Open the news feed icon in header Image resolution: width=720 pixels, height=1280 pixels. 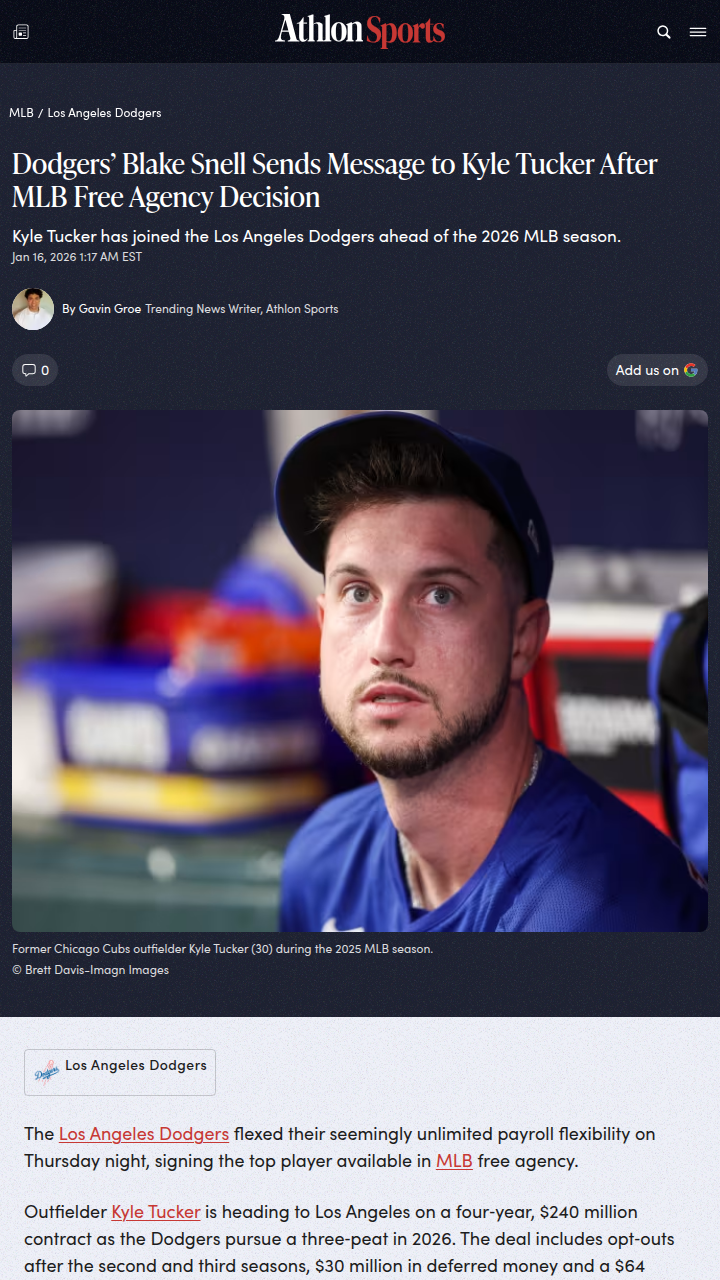[21, 32]
